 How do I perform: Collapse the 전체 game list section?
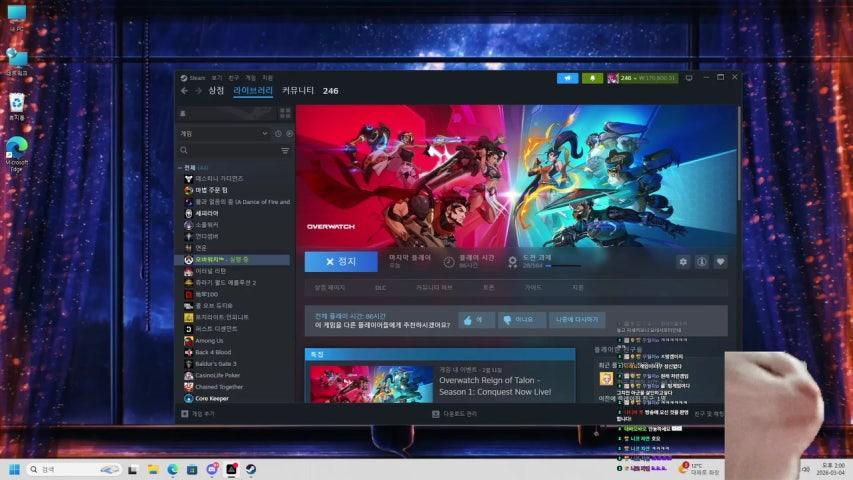tap(180, 168)
